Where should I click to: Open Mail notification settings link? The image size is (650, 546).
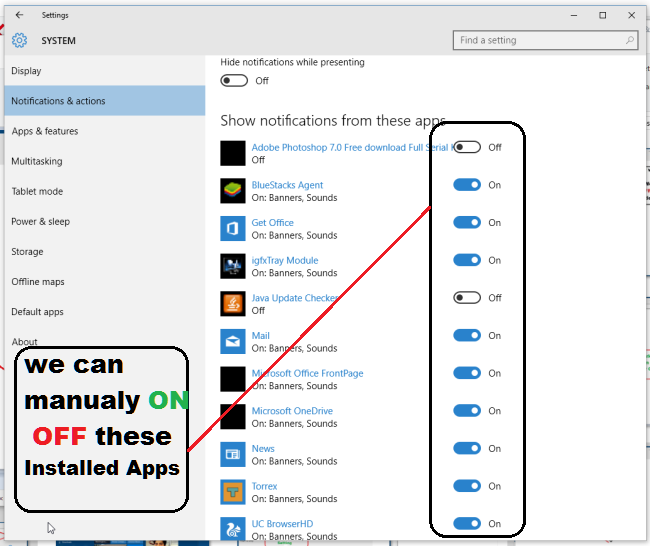coord(260,335)
